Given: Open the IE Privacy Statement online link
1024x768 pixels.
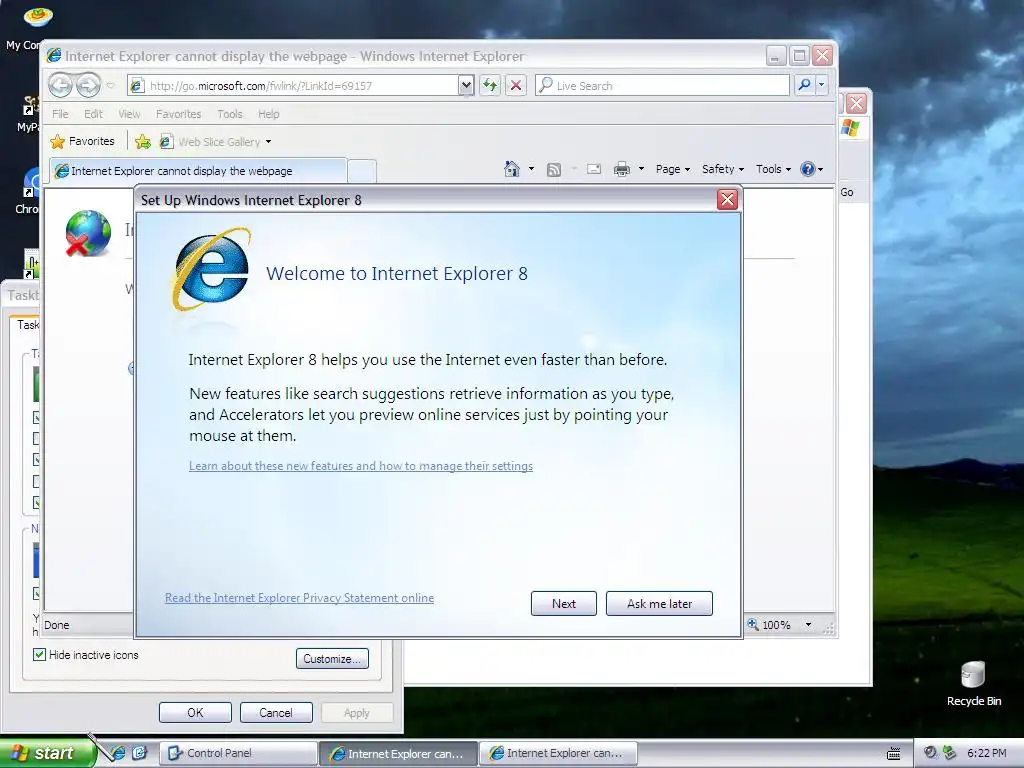Looking at the screenshot, I should 299,598.
